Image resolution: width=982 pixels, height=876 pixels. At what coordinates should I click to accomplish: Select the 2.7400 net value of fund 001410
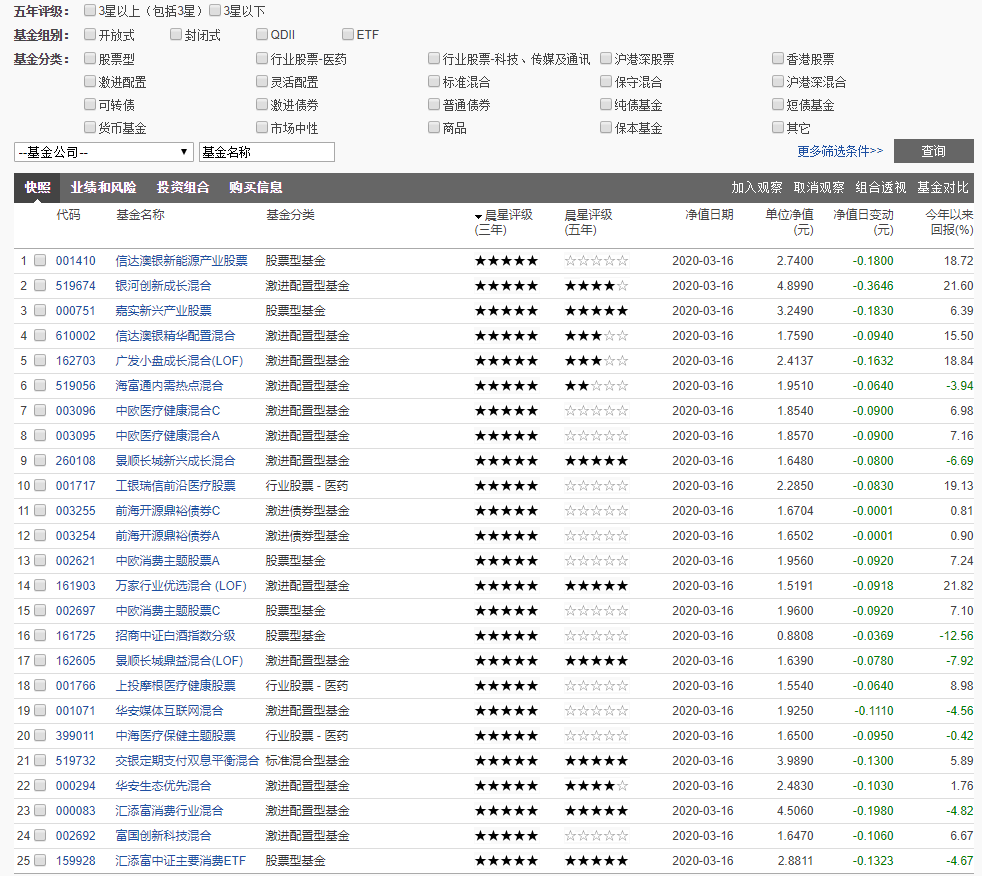point(795,260)
